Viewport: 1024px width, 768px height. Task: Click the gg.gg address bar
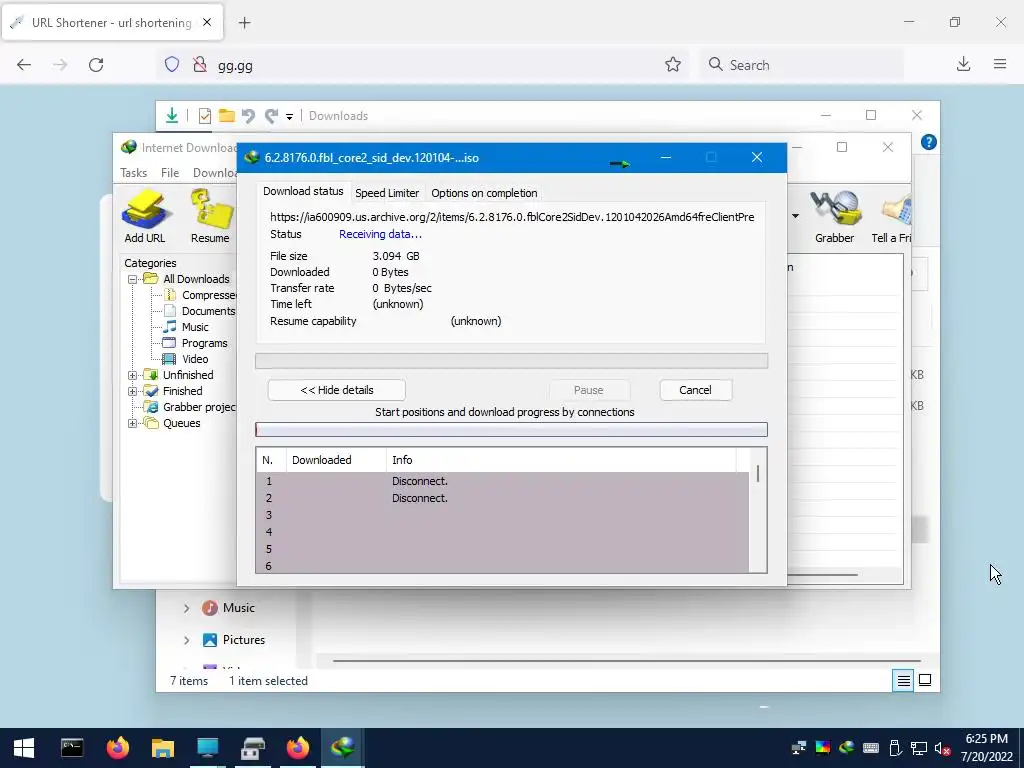[422, 65]
